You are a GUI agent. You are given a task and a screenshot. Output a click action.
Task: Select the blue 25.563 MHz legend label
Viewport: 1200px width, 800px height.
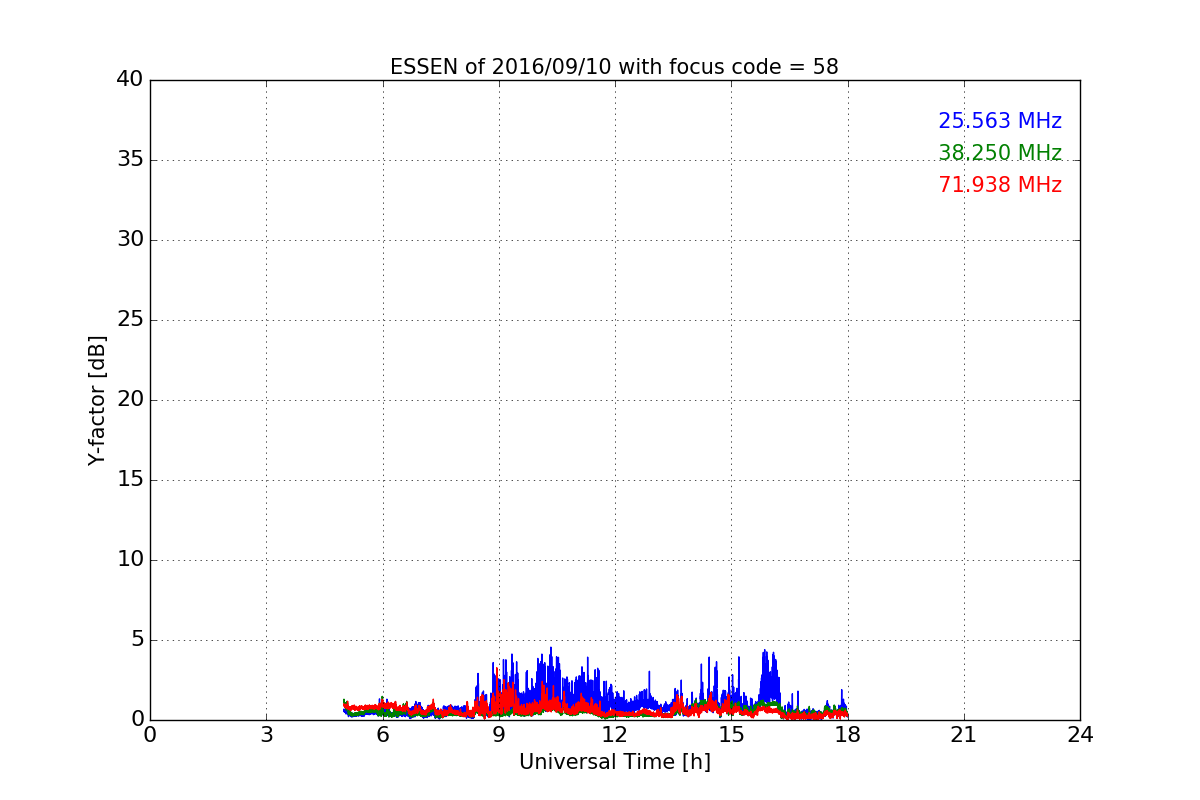(x=1000, y=121)
